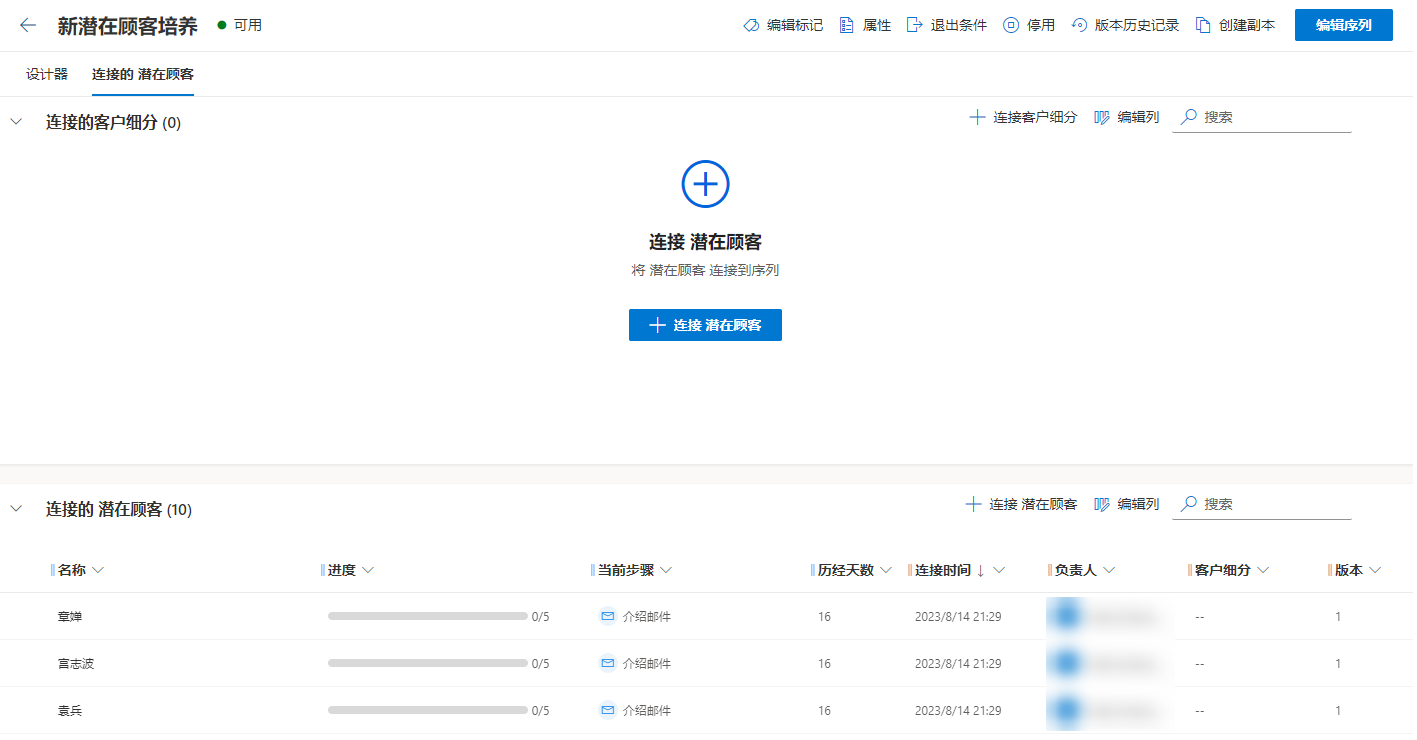Collapse the 连接的 潜在顾客 list section

[16, 509]
